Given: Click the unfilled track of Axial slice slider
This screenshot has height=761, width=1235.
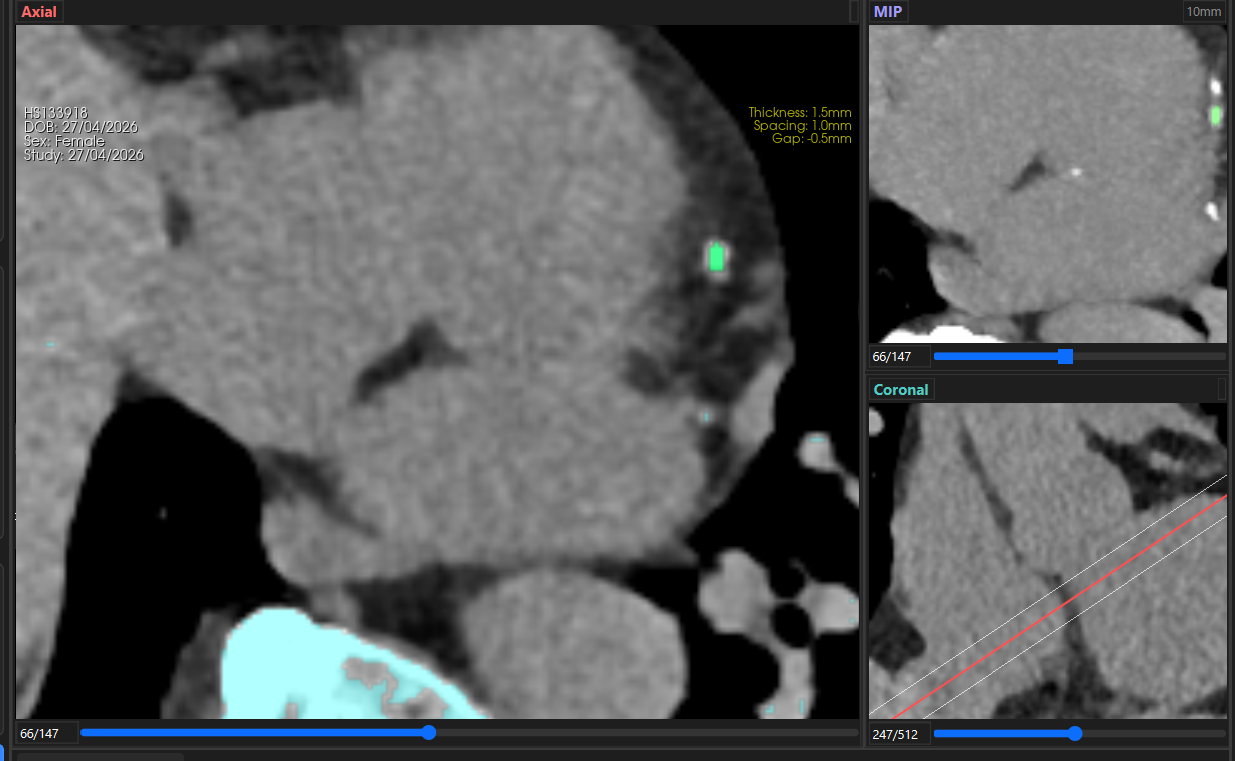Looking at the screenshot, I should 646,733.
